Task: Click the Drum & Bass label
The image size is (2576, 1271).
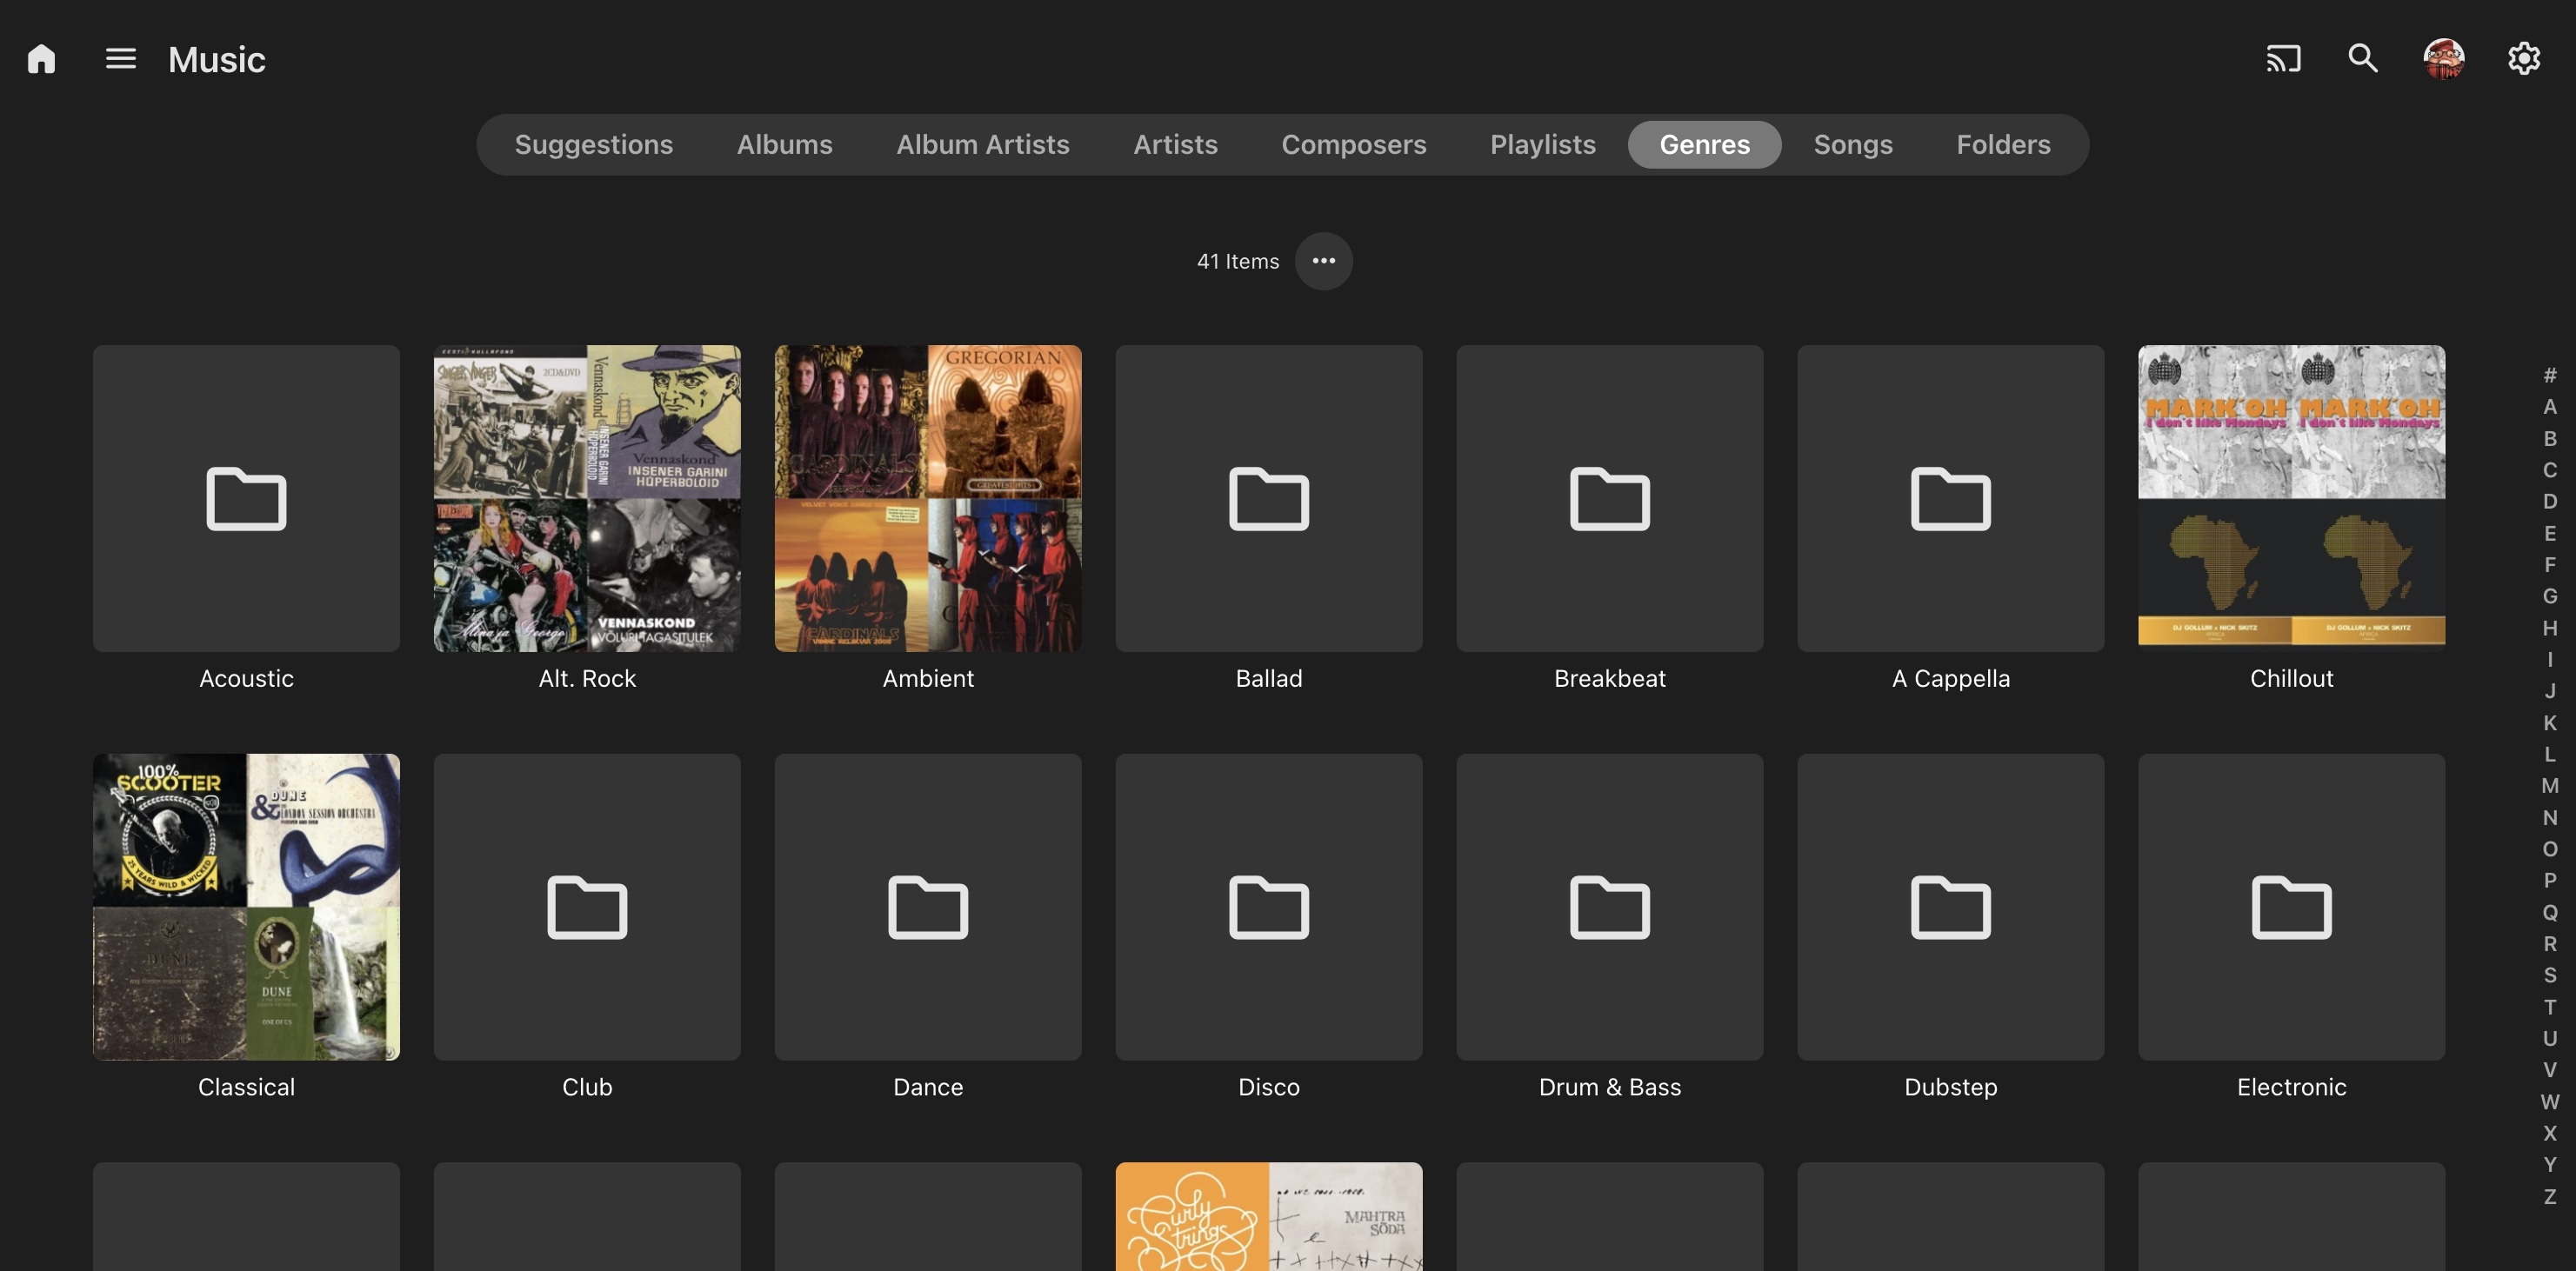Action: 1609,1087
